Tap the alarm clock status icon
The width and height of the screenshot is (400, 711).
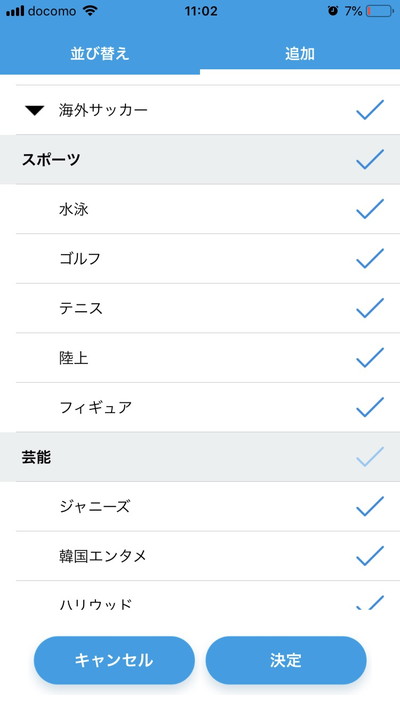[333, 11]
